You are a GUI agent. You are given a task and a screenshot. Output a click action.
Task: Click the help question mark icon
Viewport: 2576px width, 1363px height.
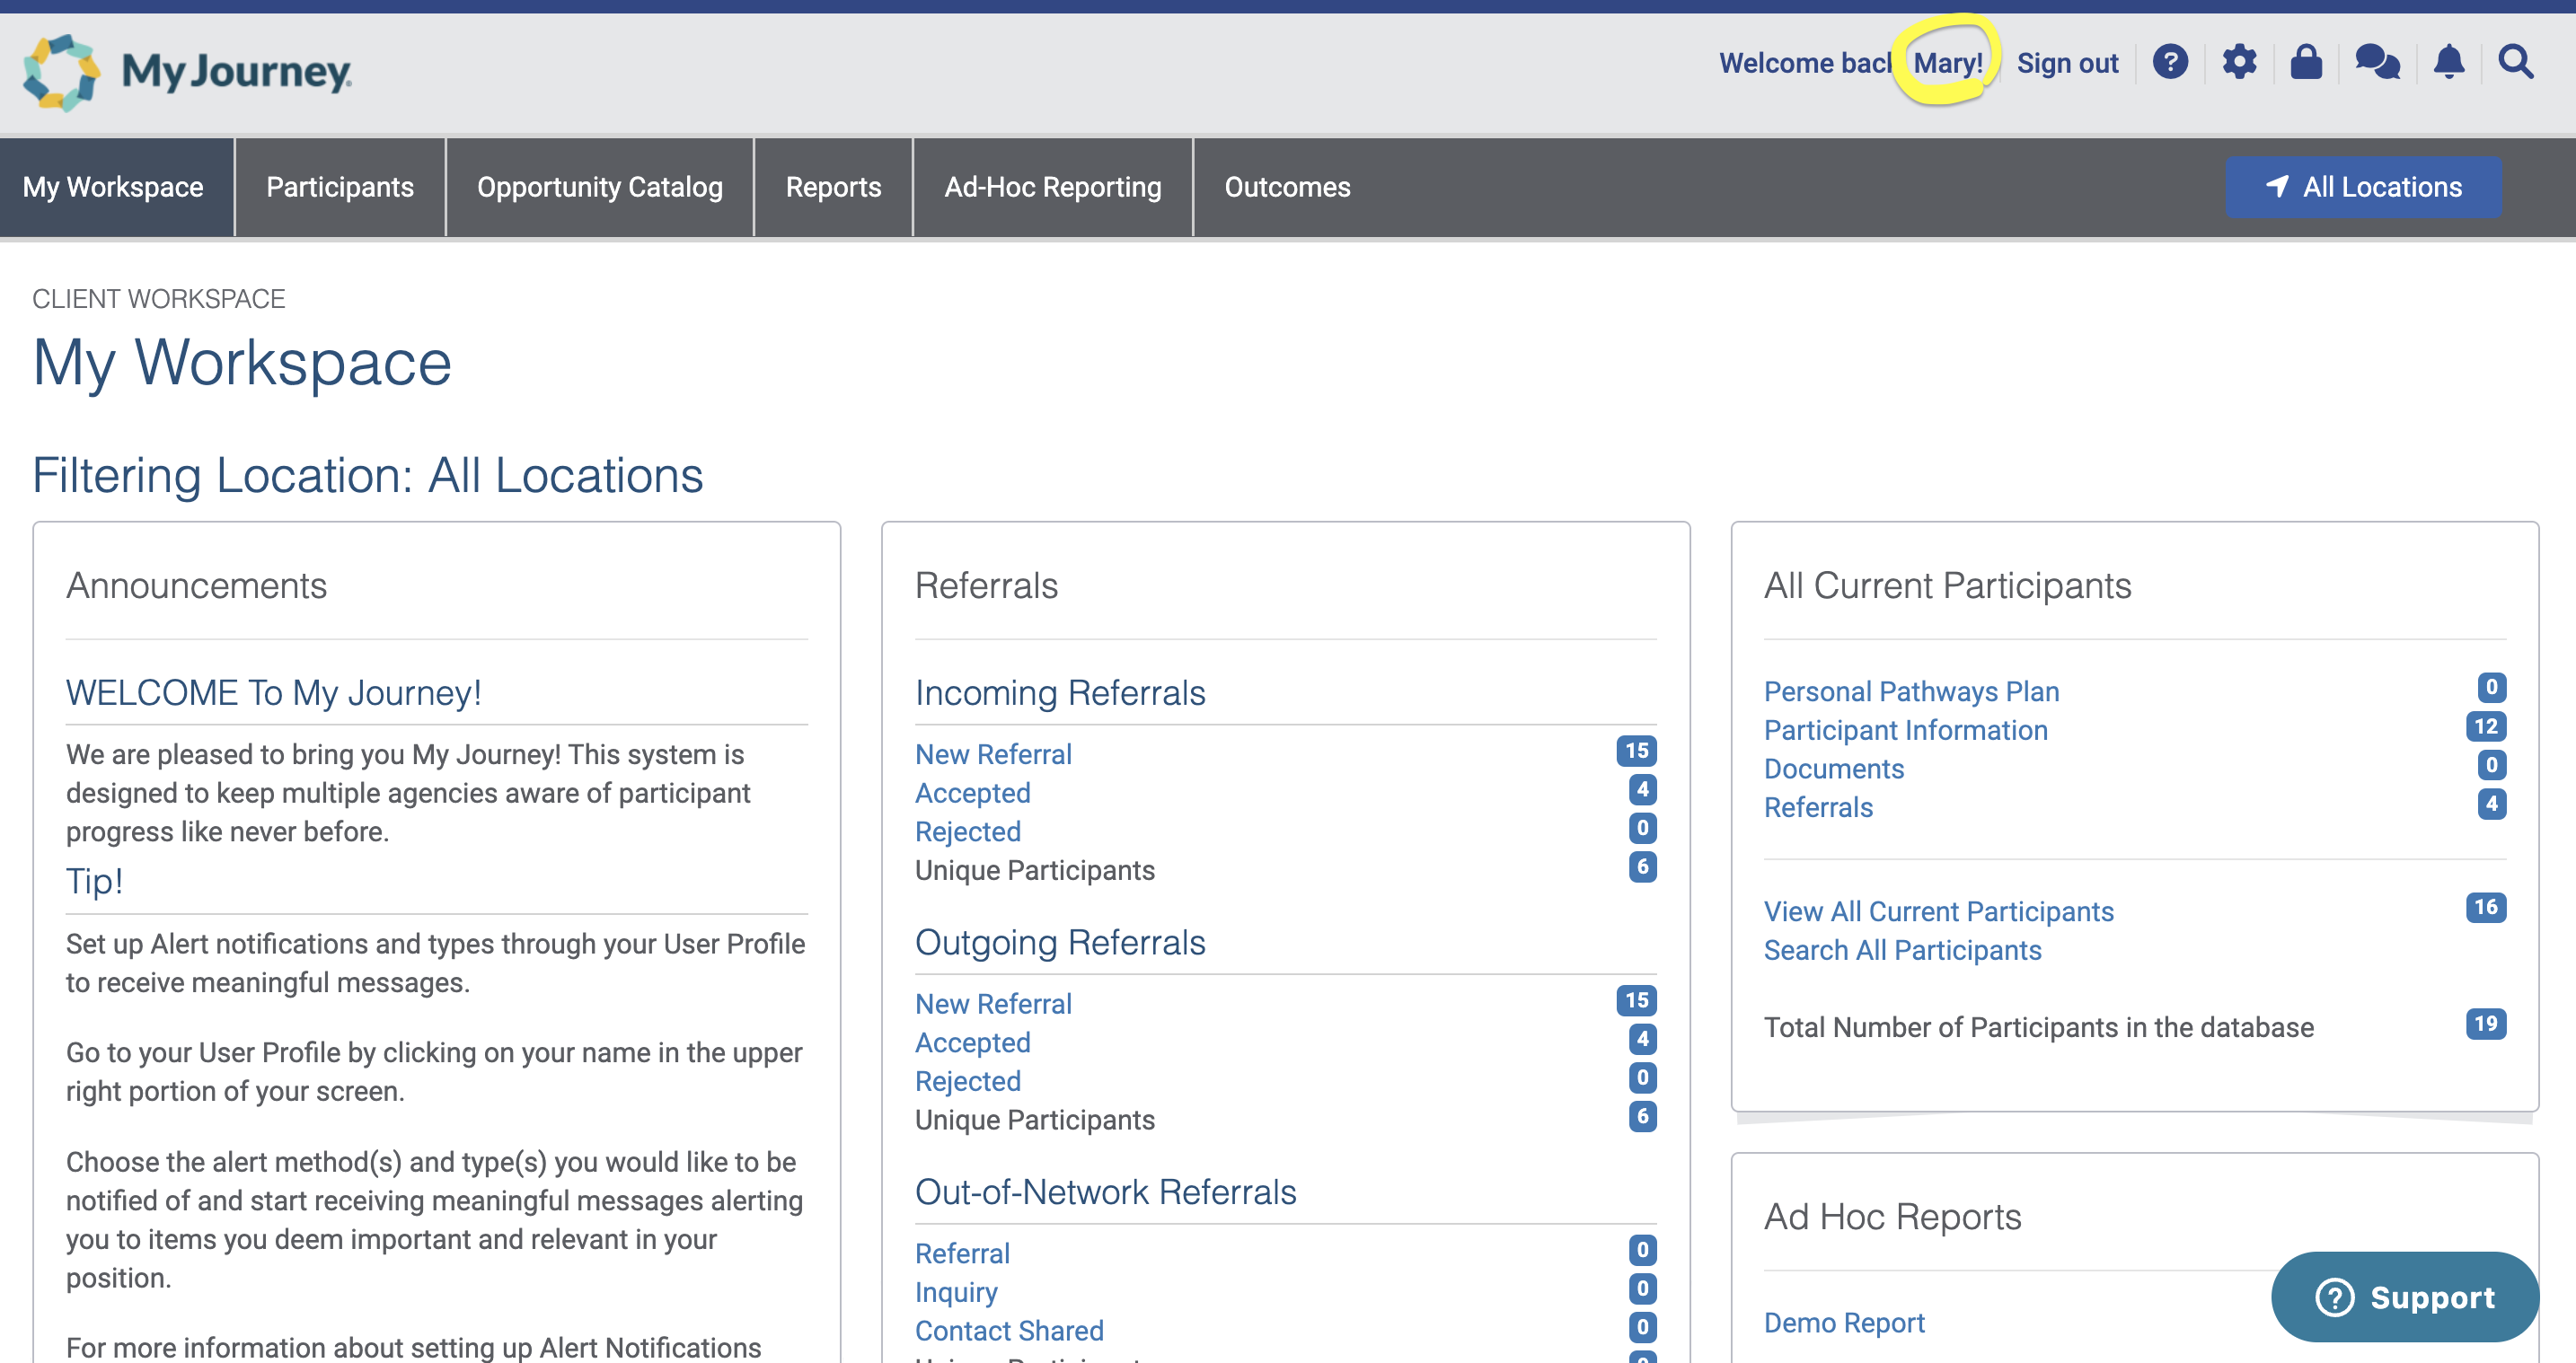tap(2170, 62)
